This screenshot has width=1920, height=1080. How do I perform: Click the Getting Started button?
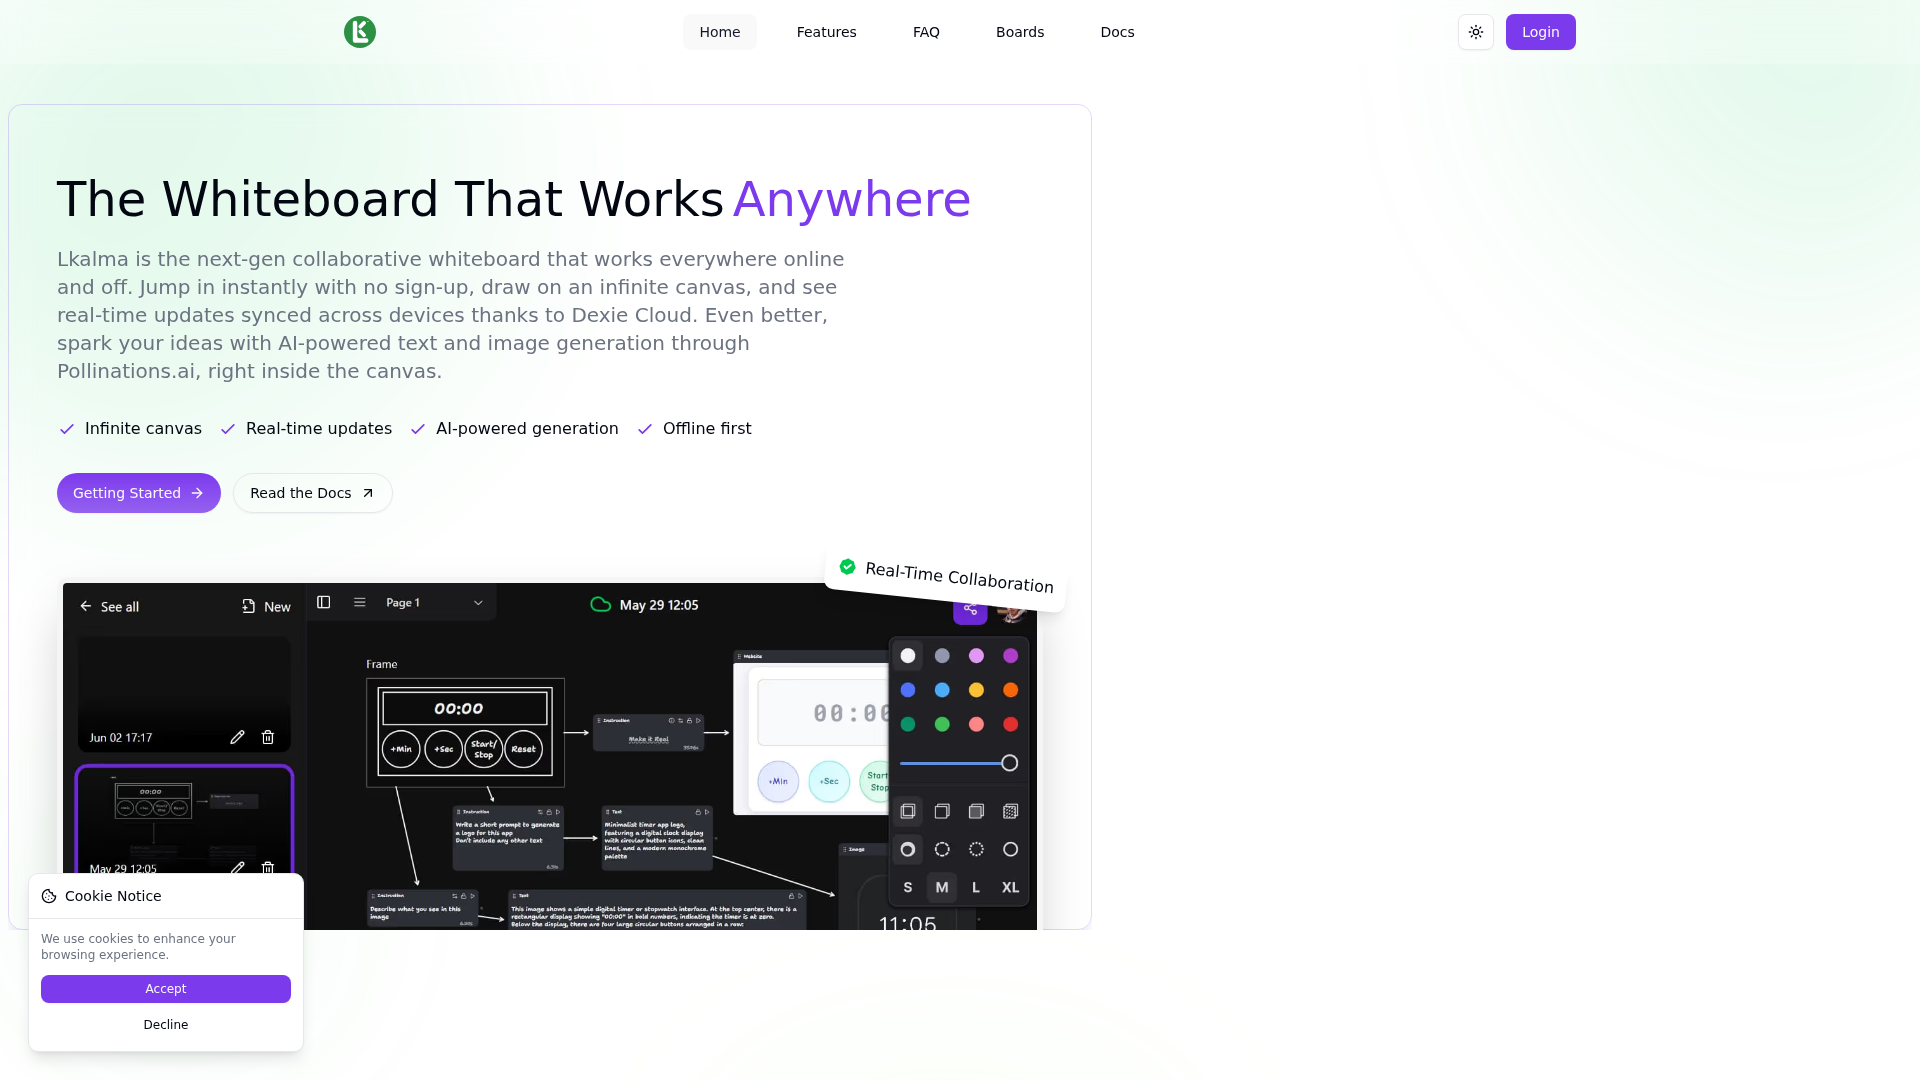click(x=139, y=493)
